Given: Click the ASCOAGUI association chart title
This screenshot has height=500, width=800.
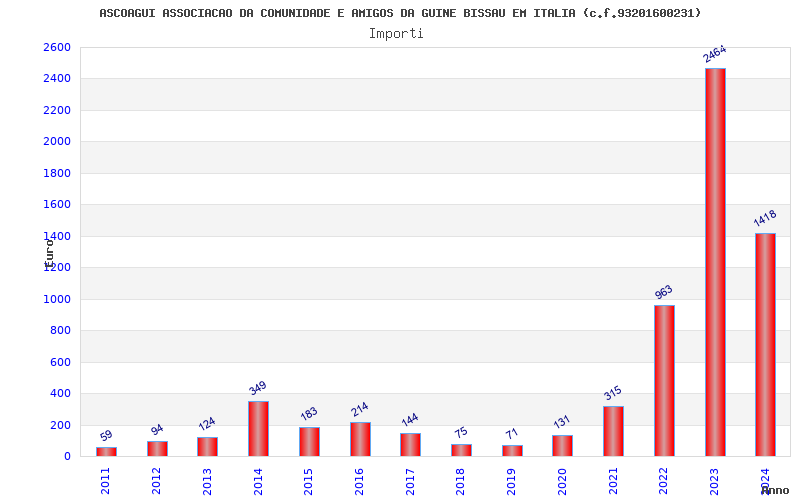Looking at the screenshot, I should click(400, 13).
